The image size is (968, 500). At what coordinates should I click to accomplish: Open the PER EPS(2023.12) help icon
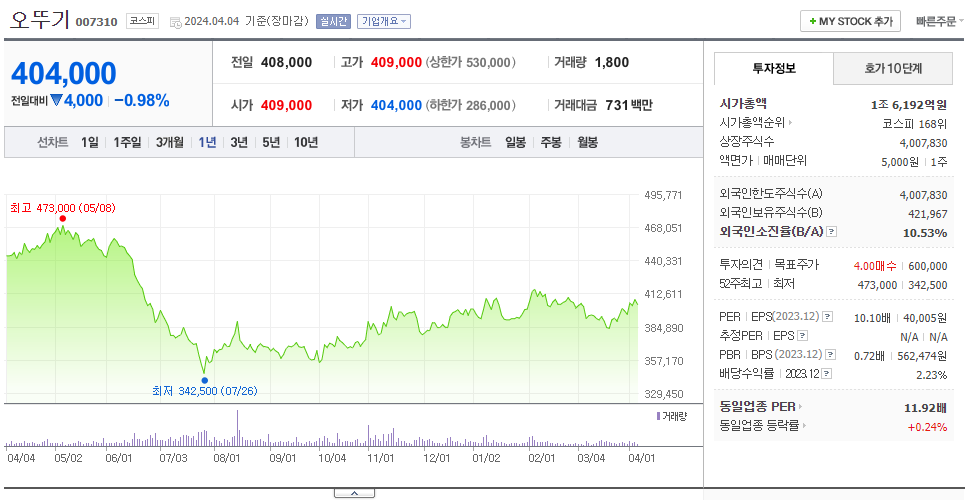pyautogui.click(x=827, y=317)
